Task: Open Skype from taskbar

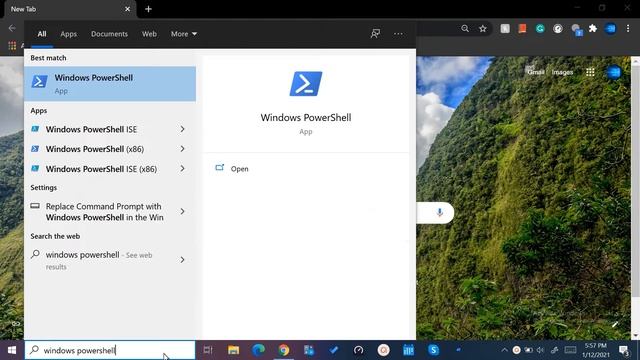Action: pyautogui.click(x=433, y=350)
